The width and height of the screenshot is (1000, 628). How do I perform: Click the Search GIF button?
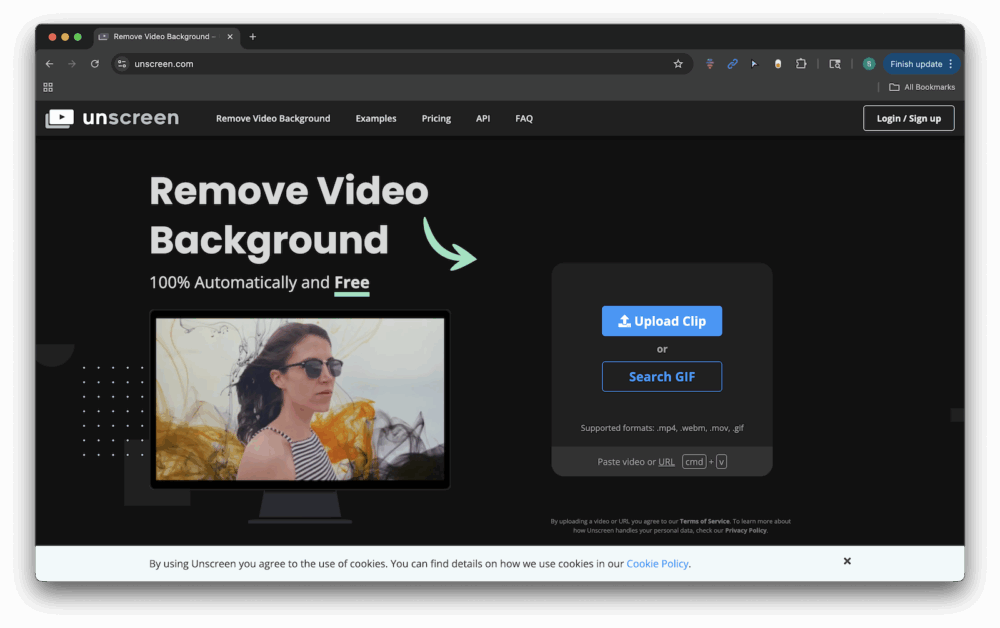coord(662,377)
